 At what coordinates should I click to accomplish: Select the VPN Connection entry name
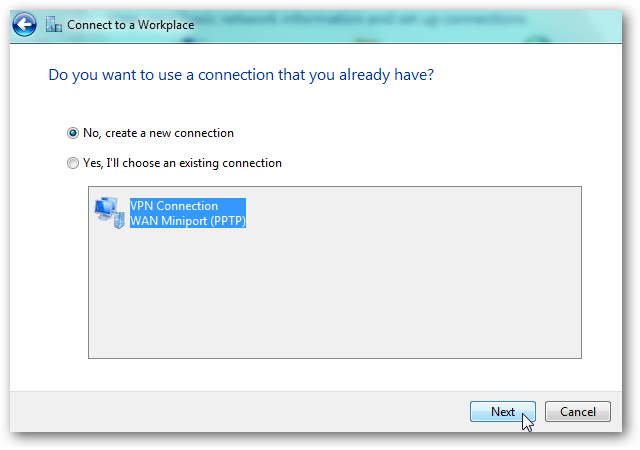pyautogui.click(x=174, y=206)
